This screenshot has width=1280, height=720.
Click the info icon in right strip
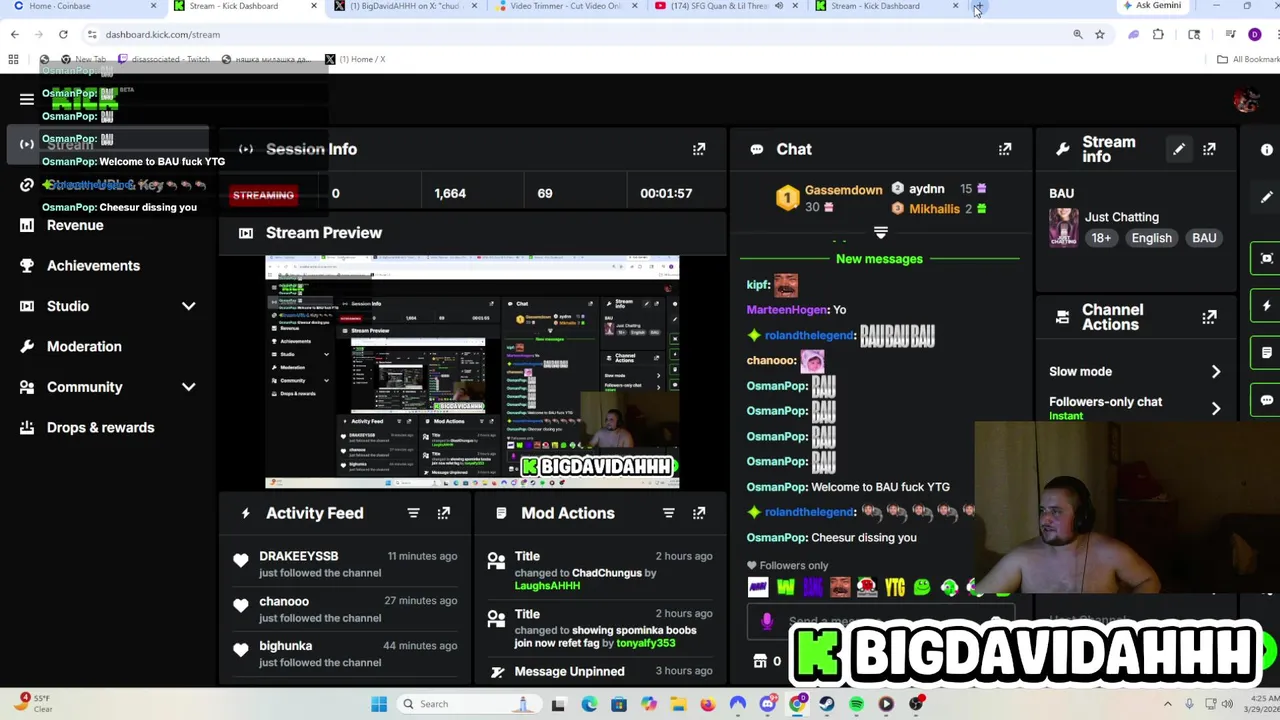(x=1266, y=149)
